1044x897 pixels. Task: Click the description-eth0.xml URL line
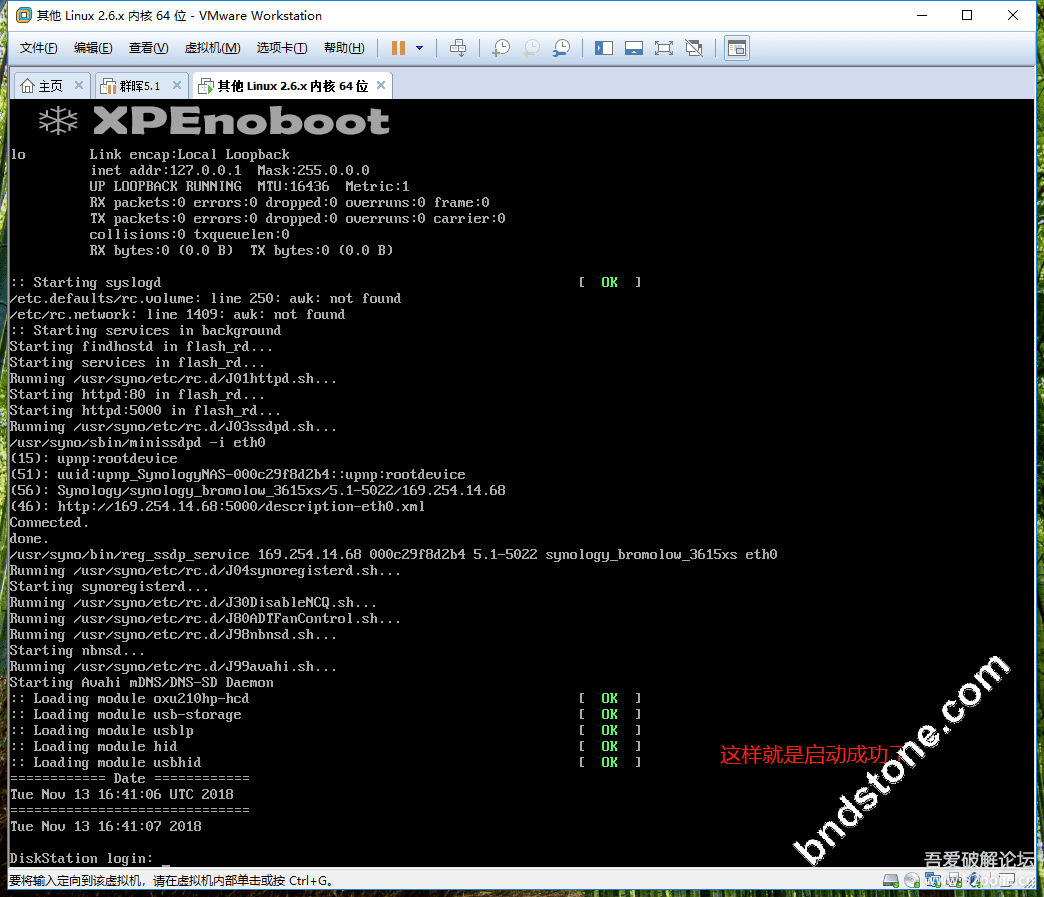point(217,507)
